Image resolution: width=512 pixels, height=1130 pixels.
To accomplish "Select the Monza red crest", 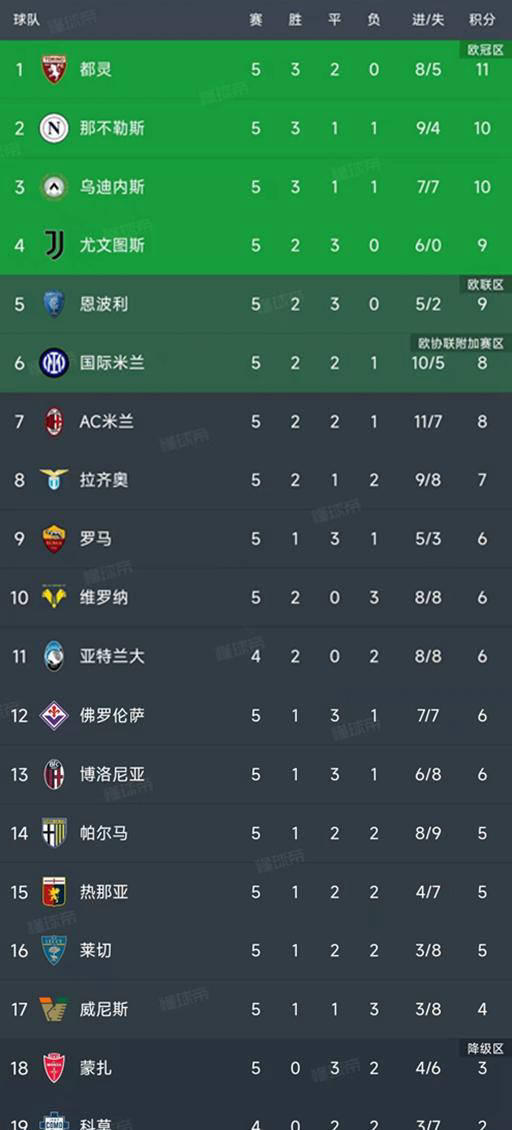I will 54,1068.
